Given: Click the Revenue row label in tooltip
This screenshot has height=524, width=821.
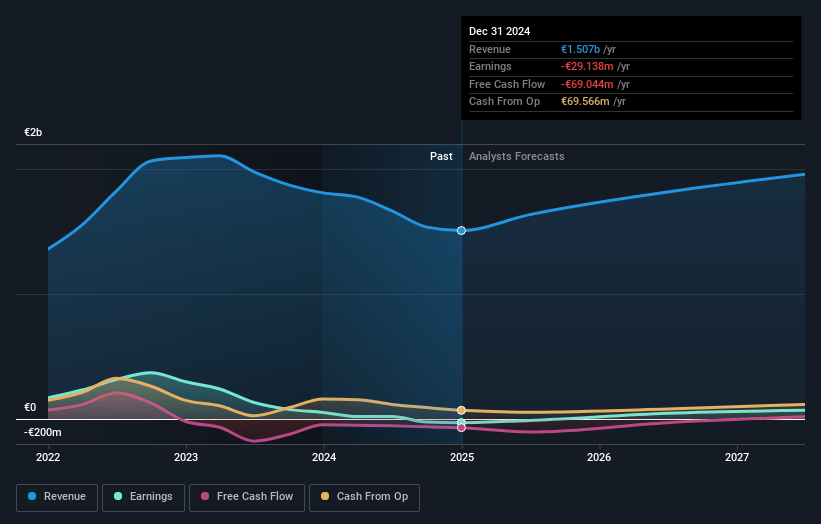Looking at the screenshot, I should coord(490,49).
